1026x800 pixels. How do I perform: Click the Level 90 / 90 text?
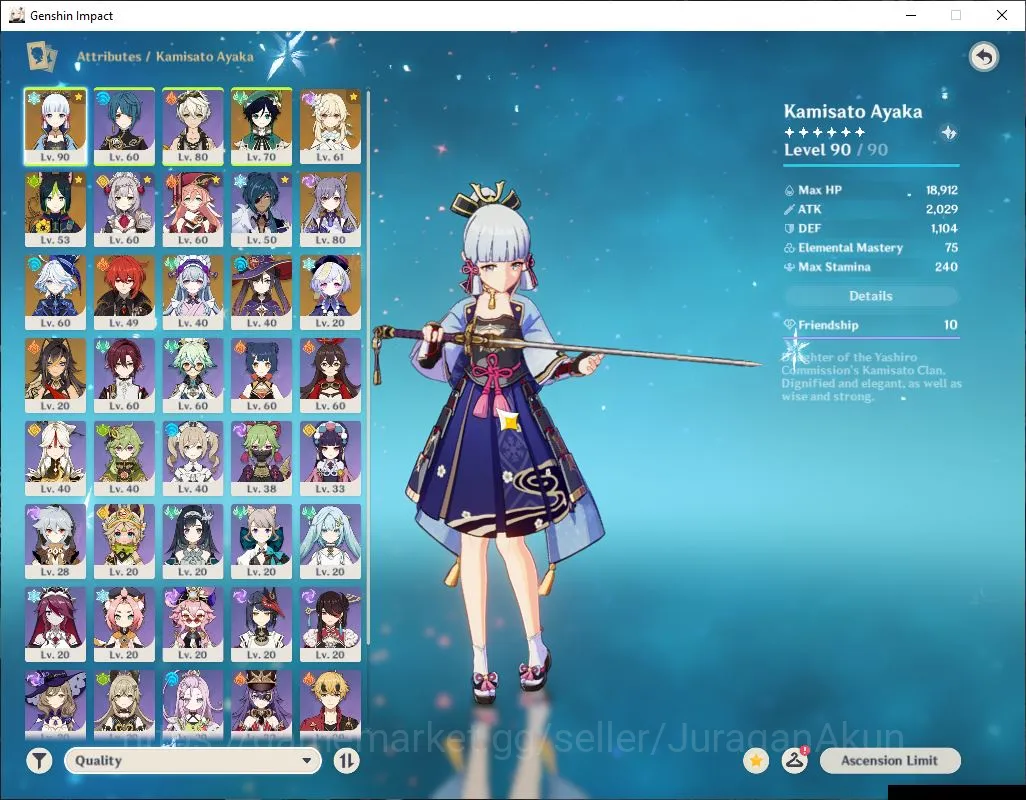[x=836, y=150]
